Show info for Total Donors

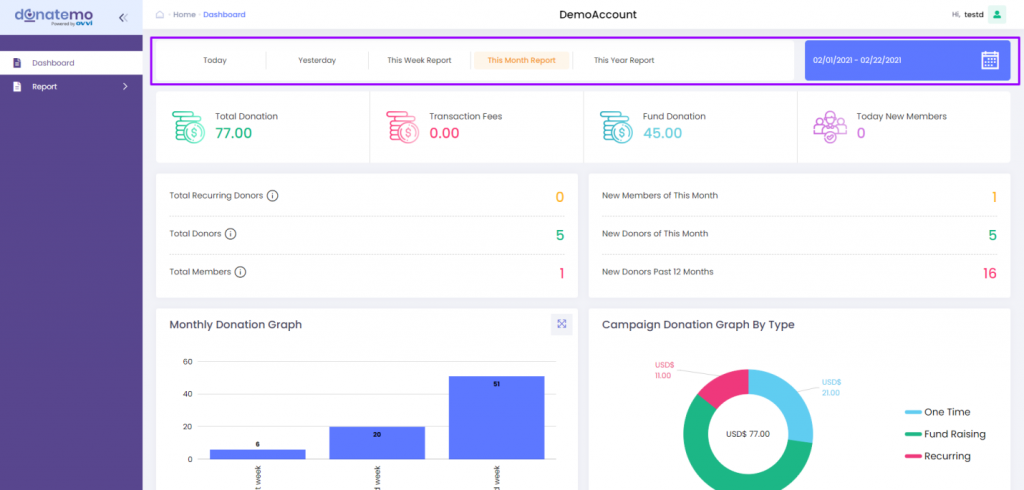click(x=231, y=233)
